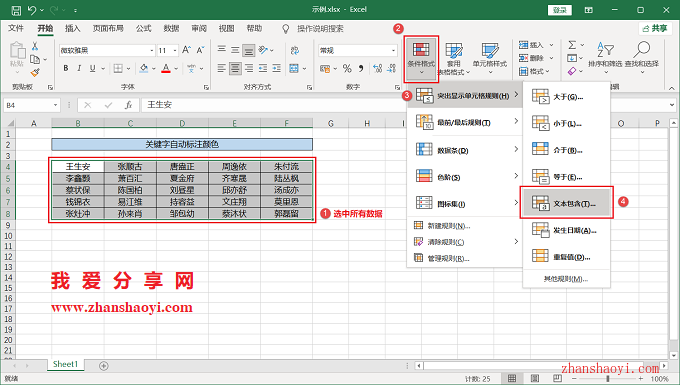Click the 单元格样式 cell styles icon
The image size is (680, 385).
point(490,58)
